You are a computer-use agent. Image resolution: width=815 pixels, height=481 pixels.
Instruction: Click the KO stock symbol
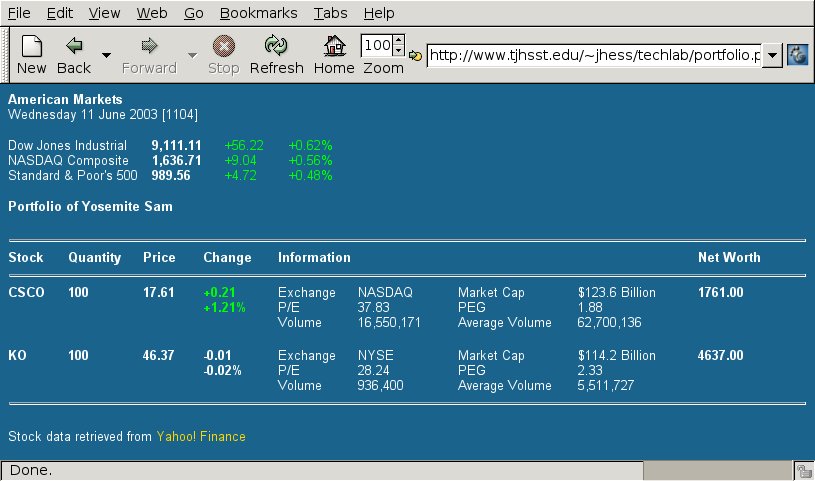click(17, 355)
